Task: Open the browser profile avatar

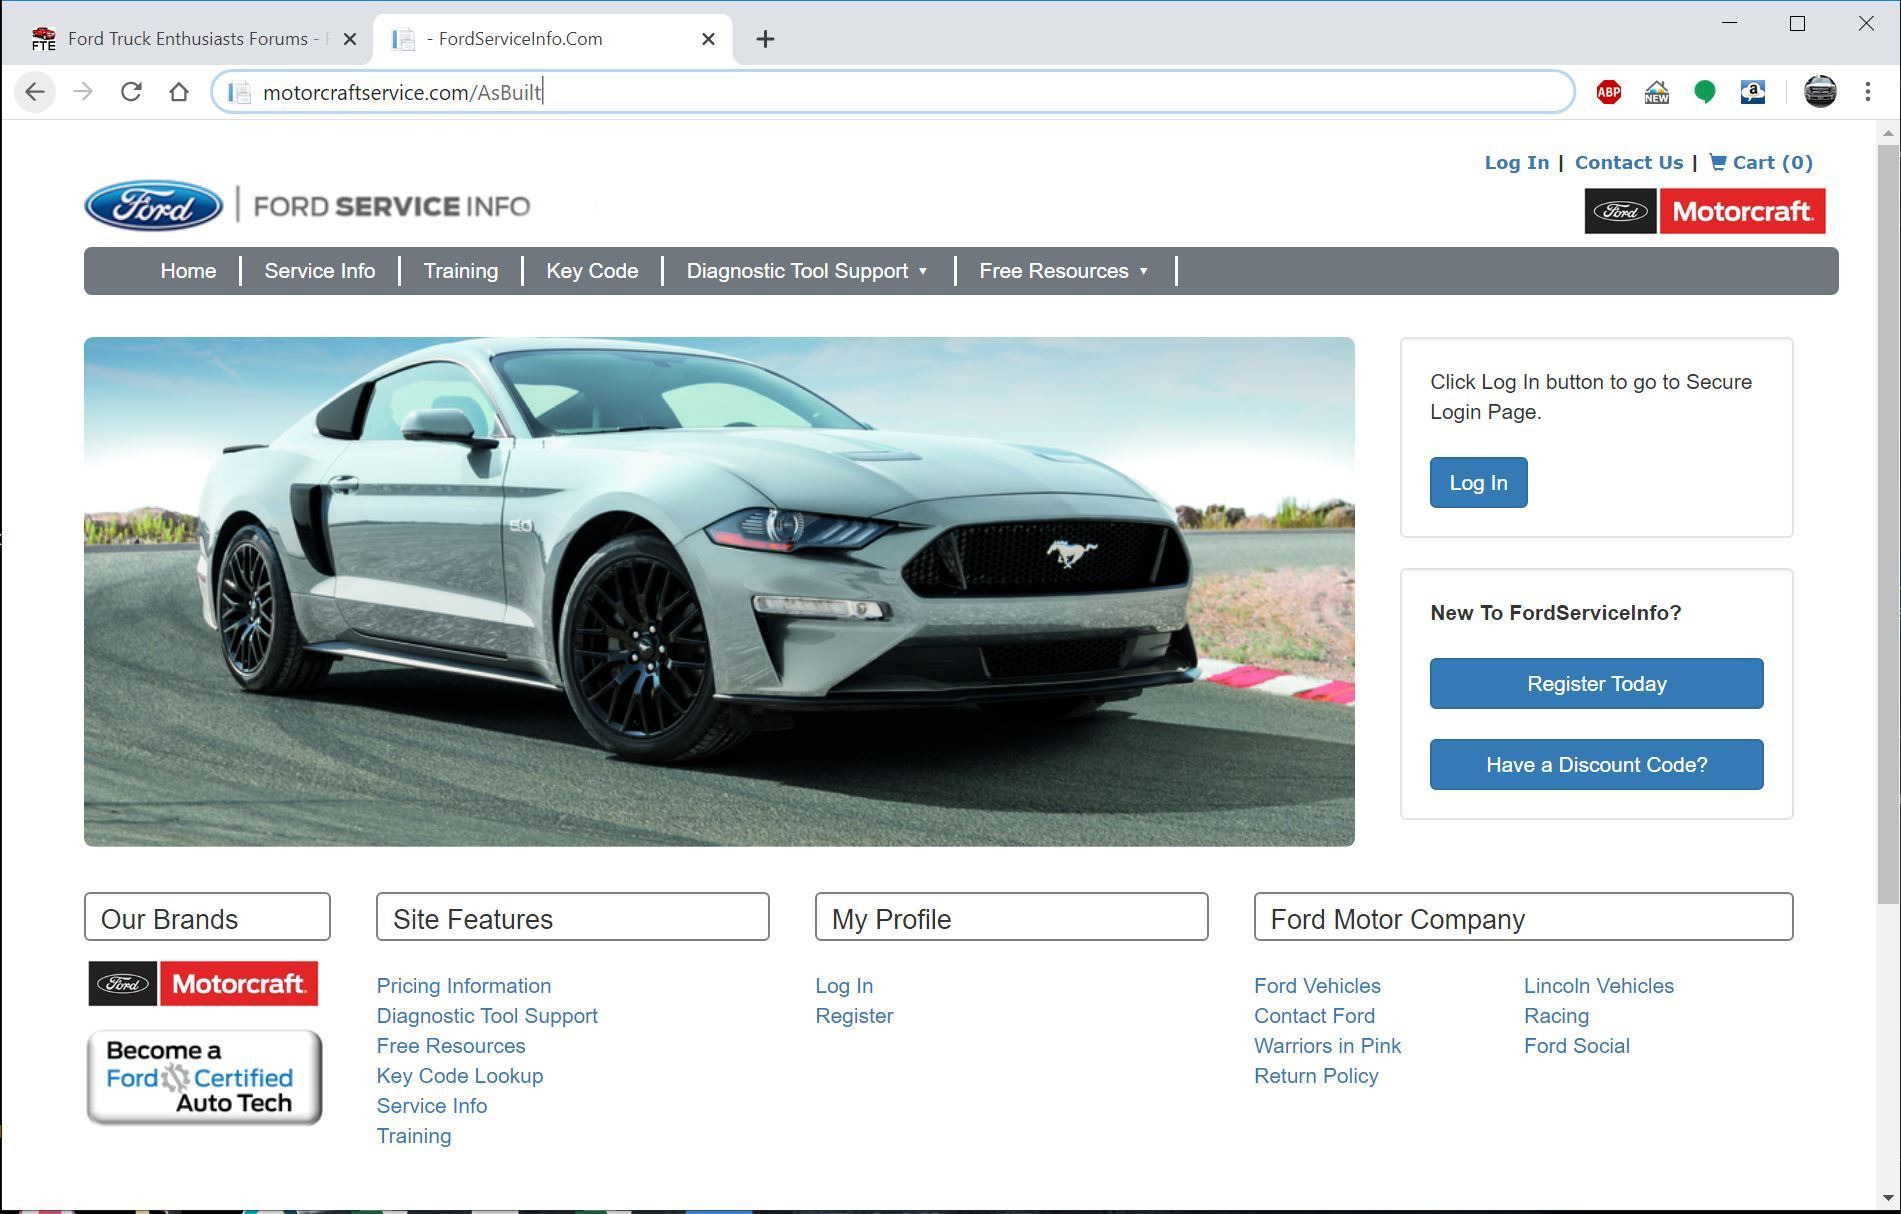Action: tap(1820, 91)
